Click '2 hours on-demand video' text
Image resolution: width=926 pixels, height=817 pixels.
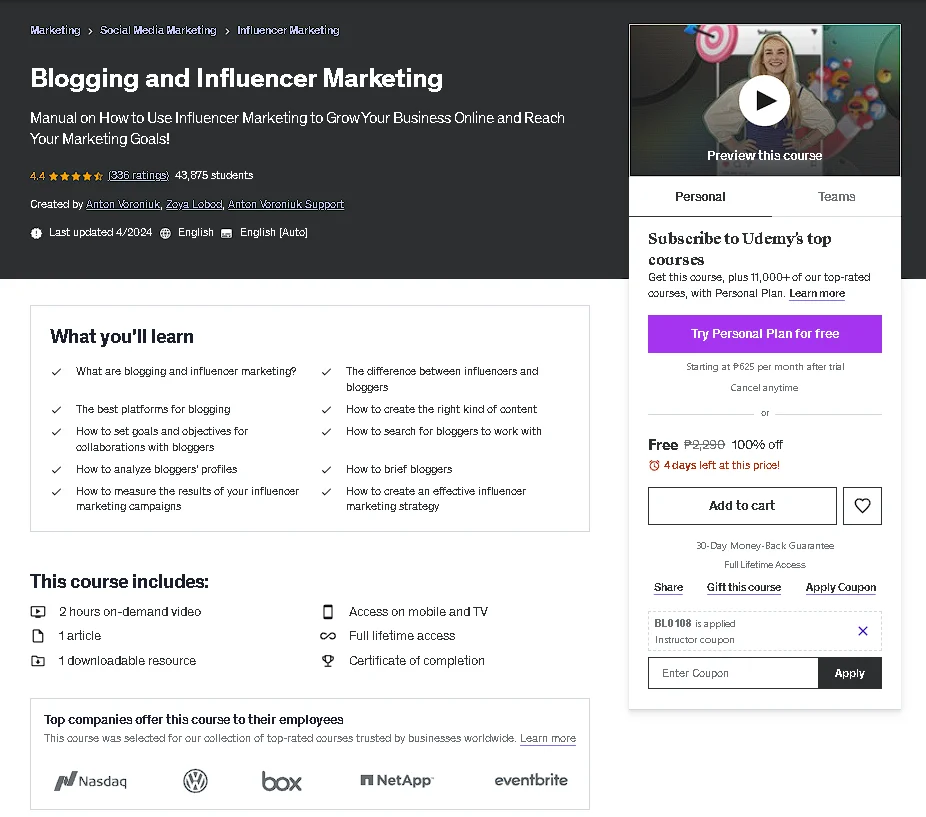coord(130,612)
